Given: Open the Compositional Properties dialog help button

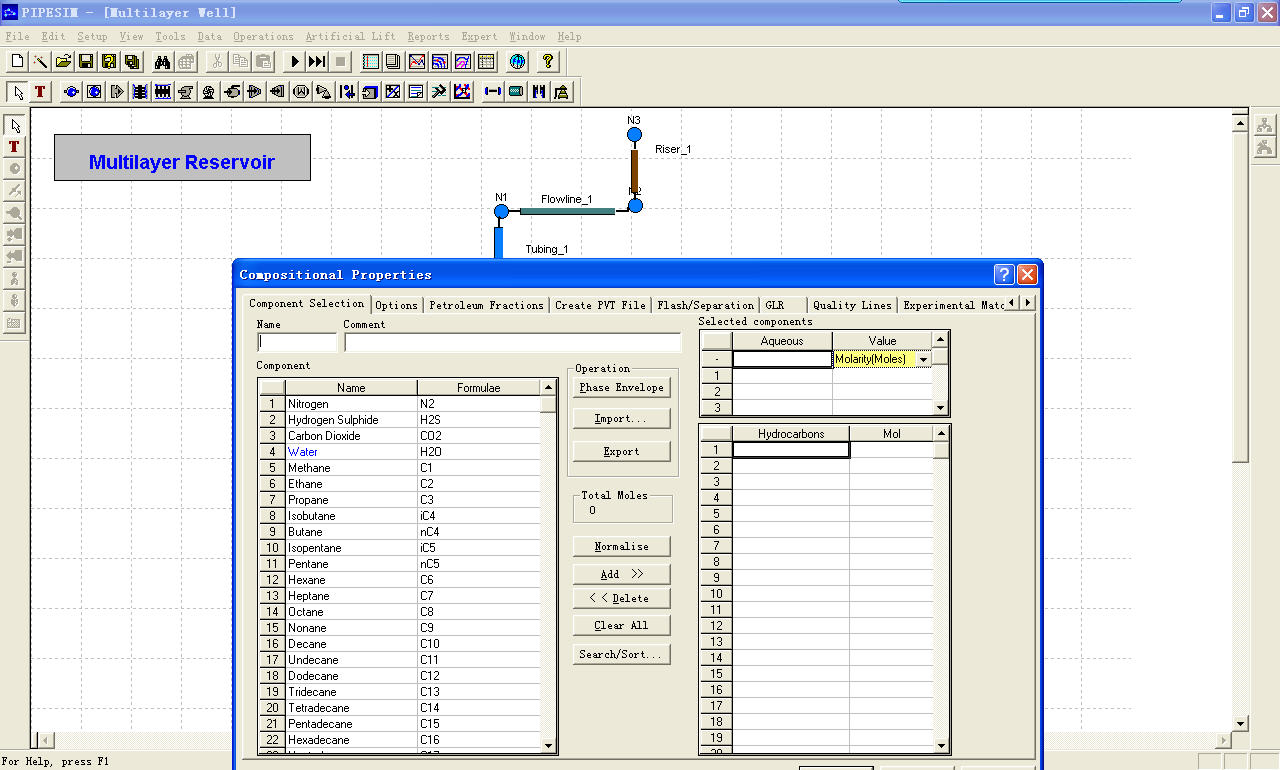Looking at the screenshot, I should [x=1005, y=274].
